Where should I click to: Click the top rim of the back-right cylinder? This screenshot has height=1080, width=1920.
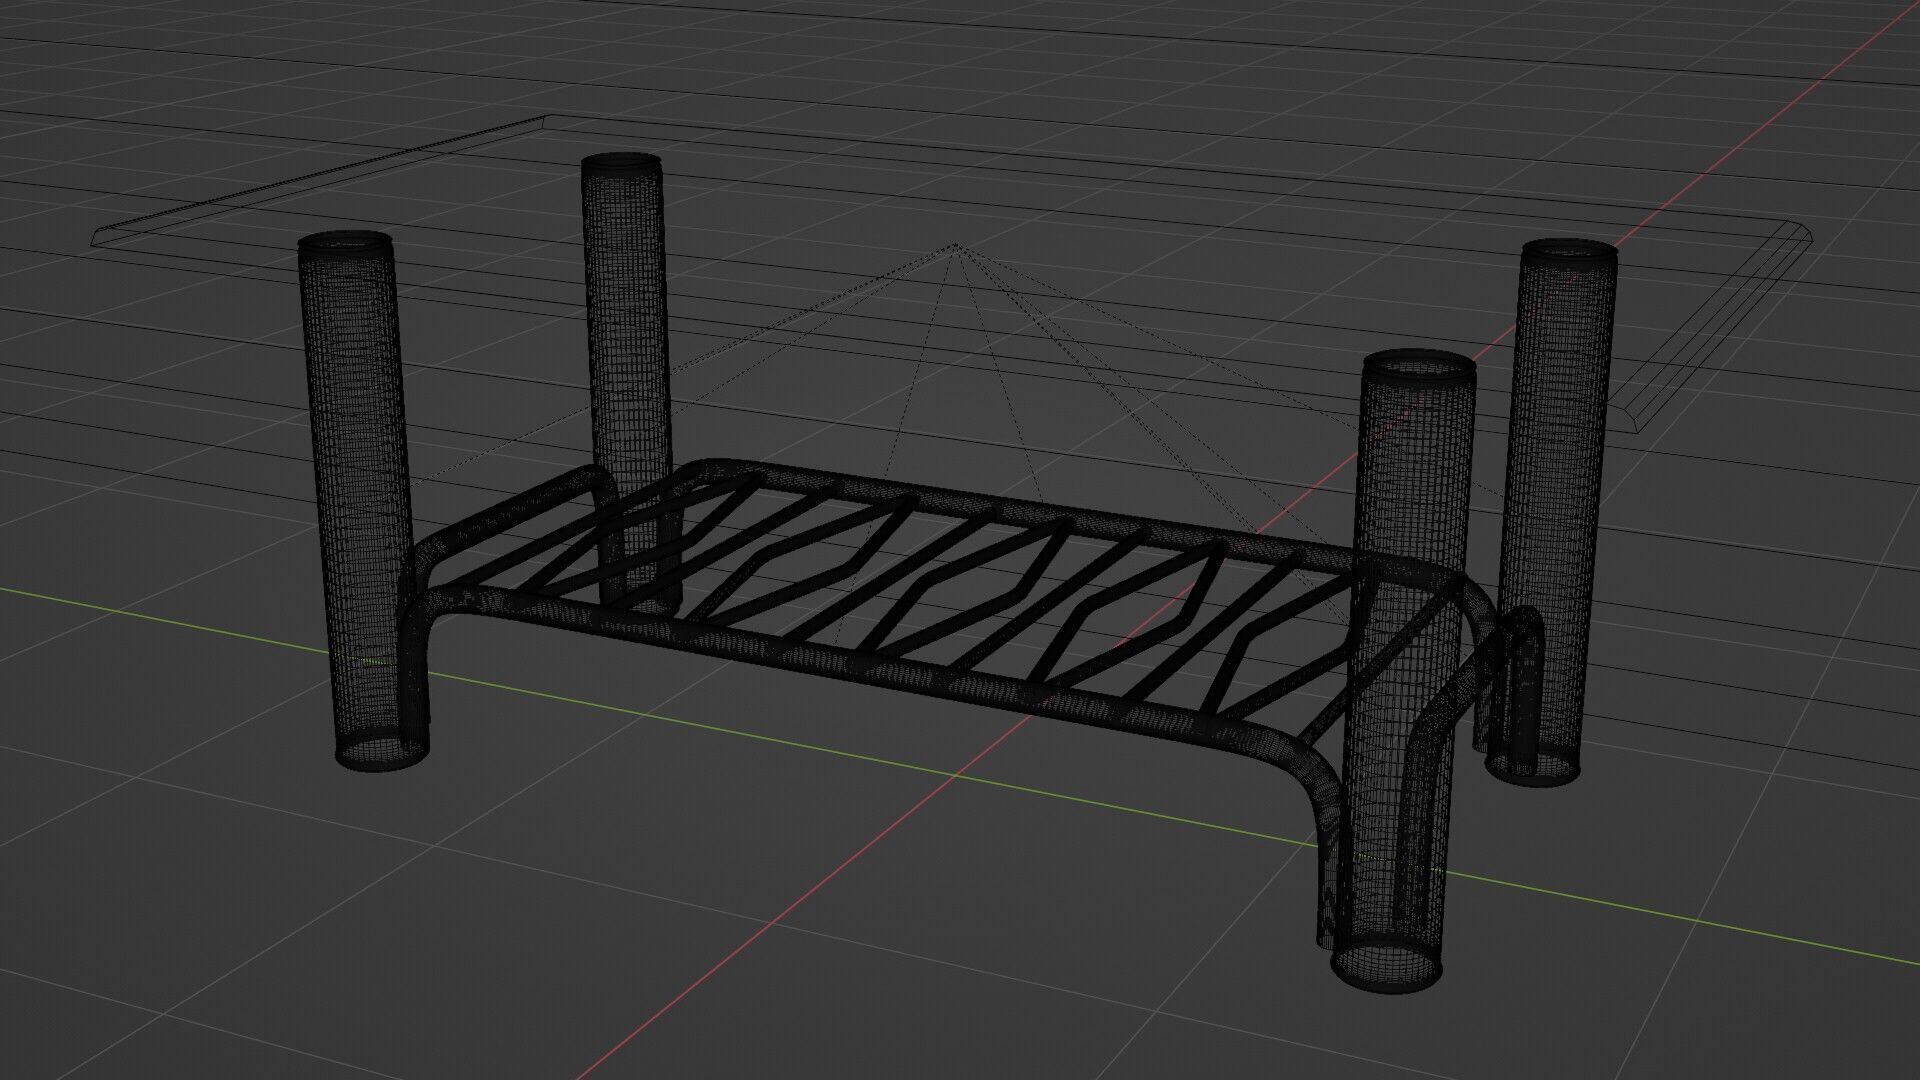pyautogui.click(x=1568, y=248)
